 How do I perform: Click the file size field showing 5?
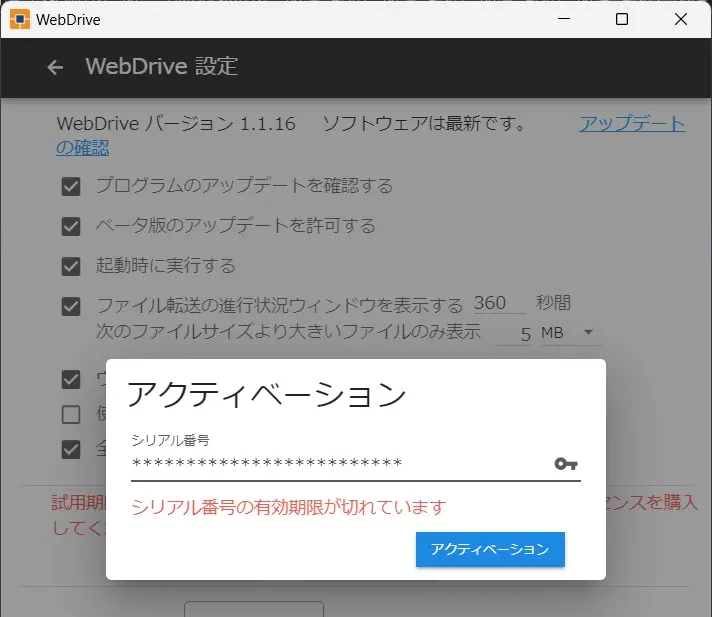(513, 334)
